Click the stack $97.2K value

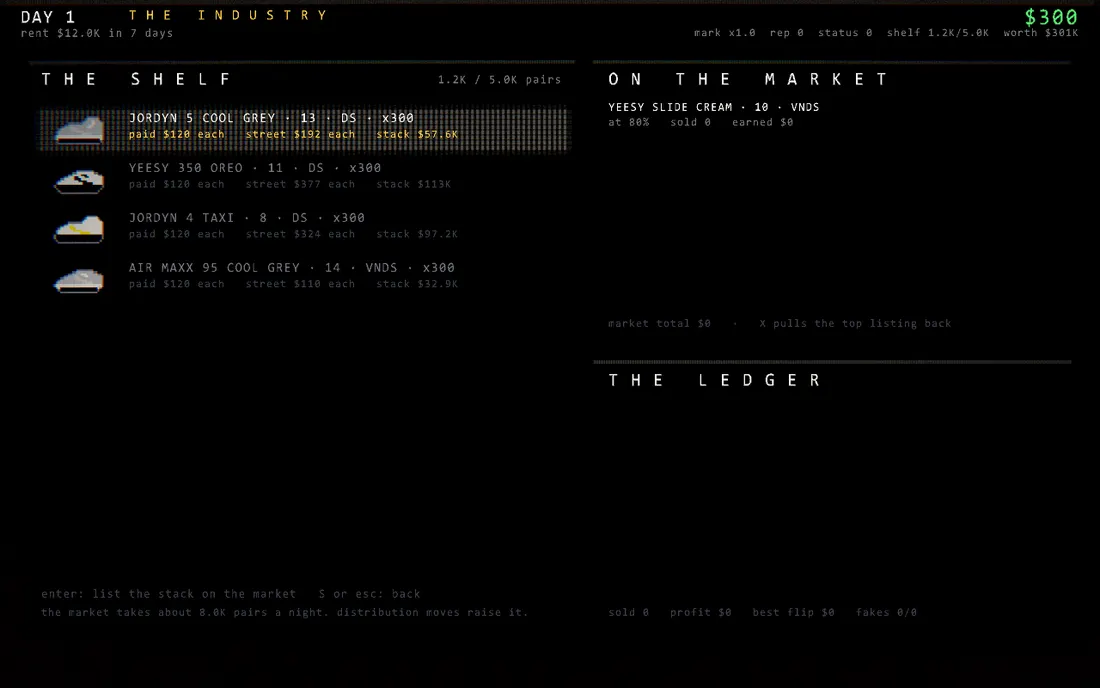[x=417, y=234]
